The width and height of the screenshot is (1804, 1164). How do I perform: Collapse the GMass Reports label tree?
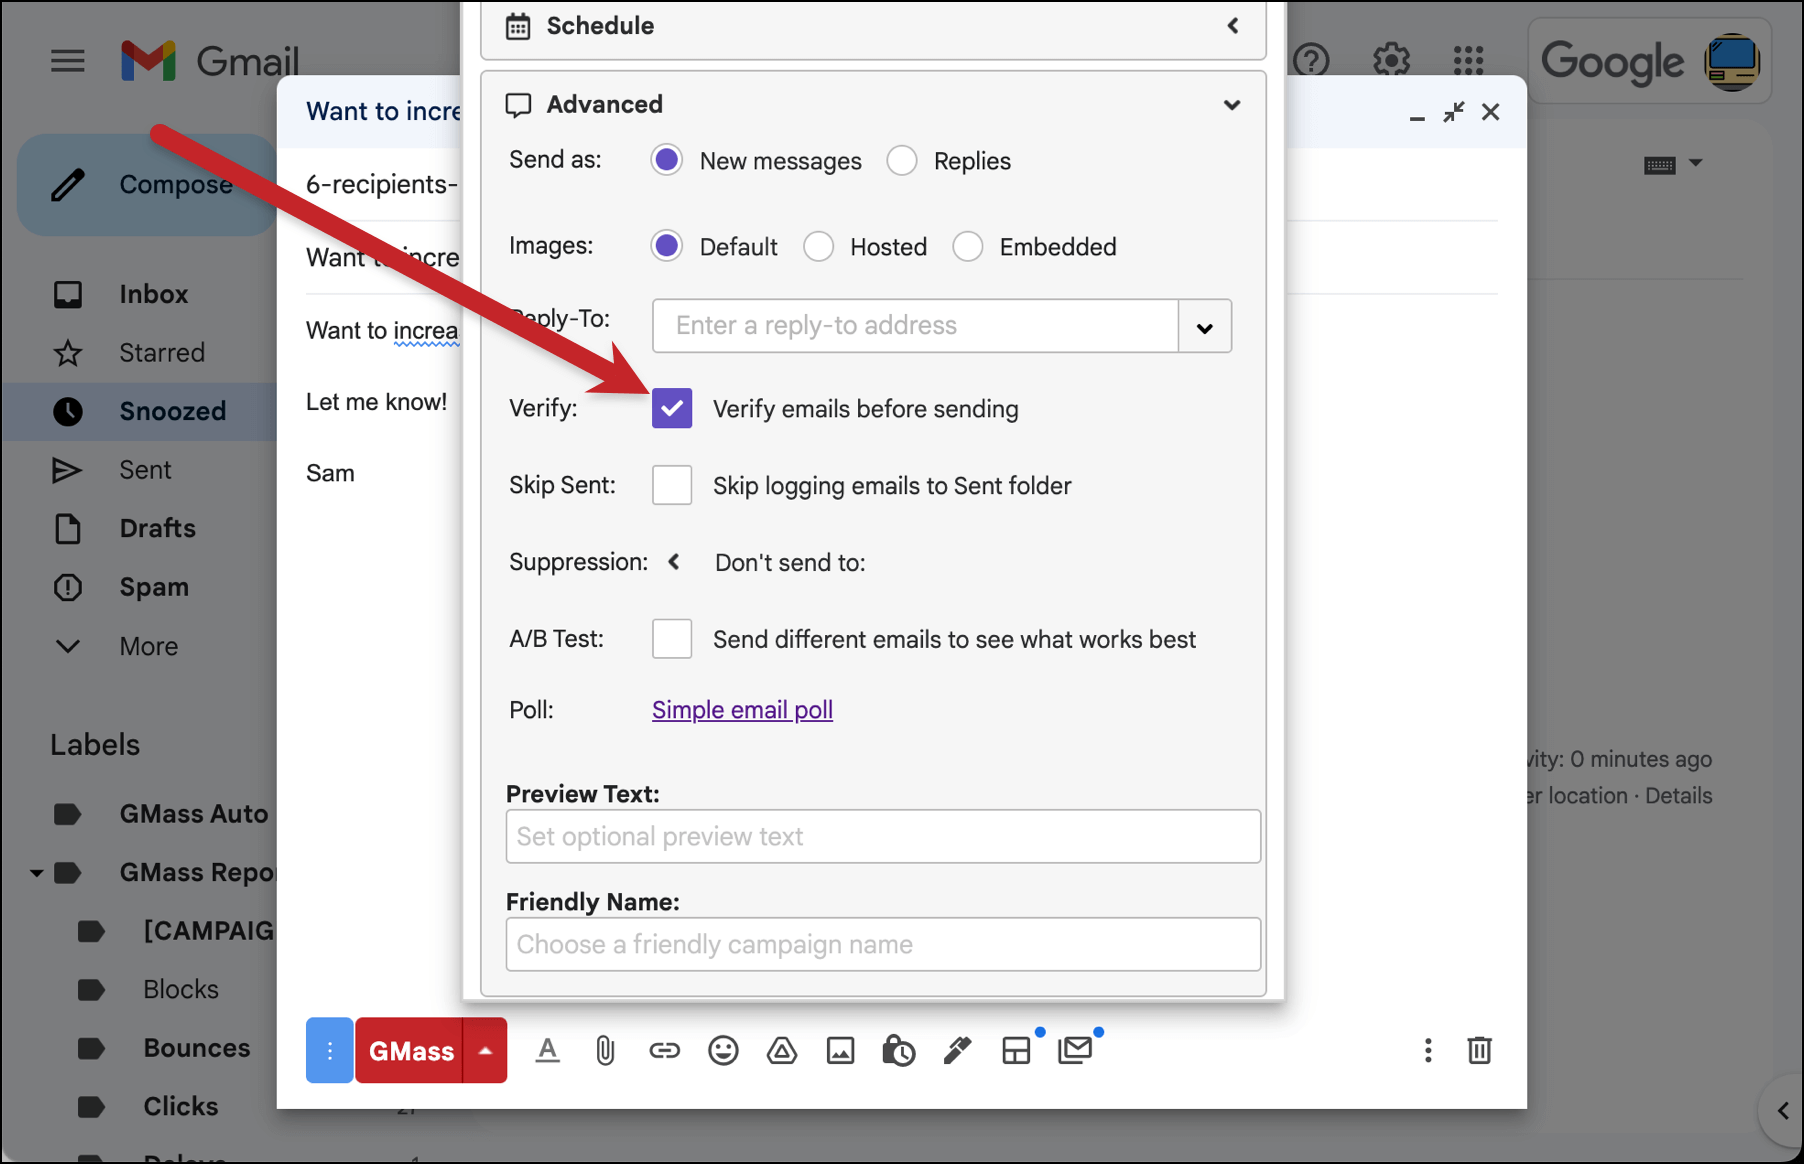(x=37, y=873)
